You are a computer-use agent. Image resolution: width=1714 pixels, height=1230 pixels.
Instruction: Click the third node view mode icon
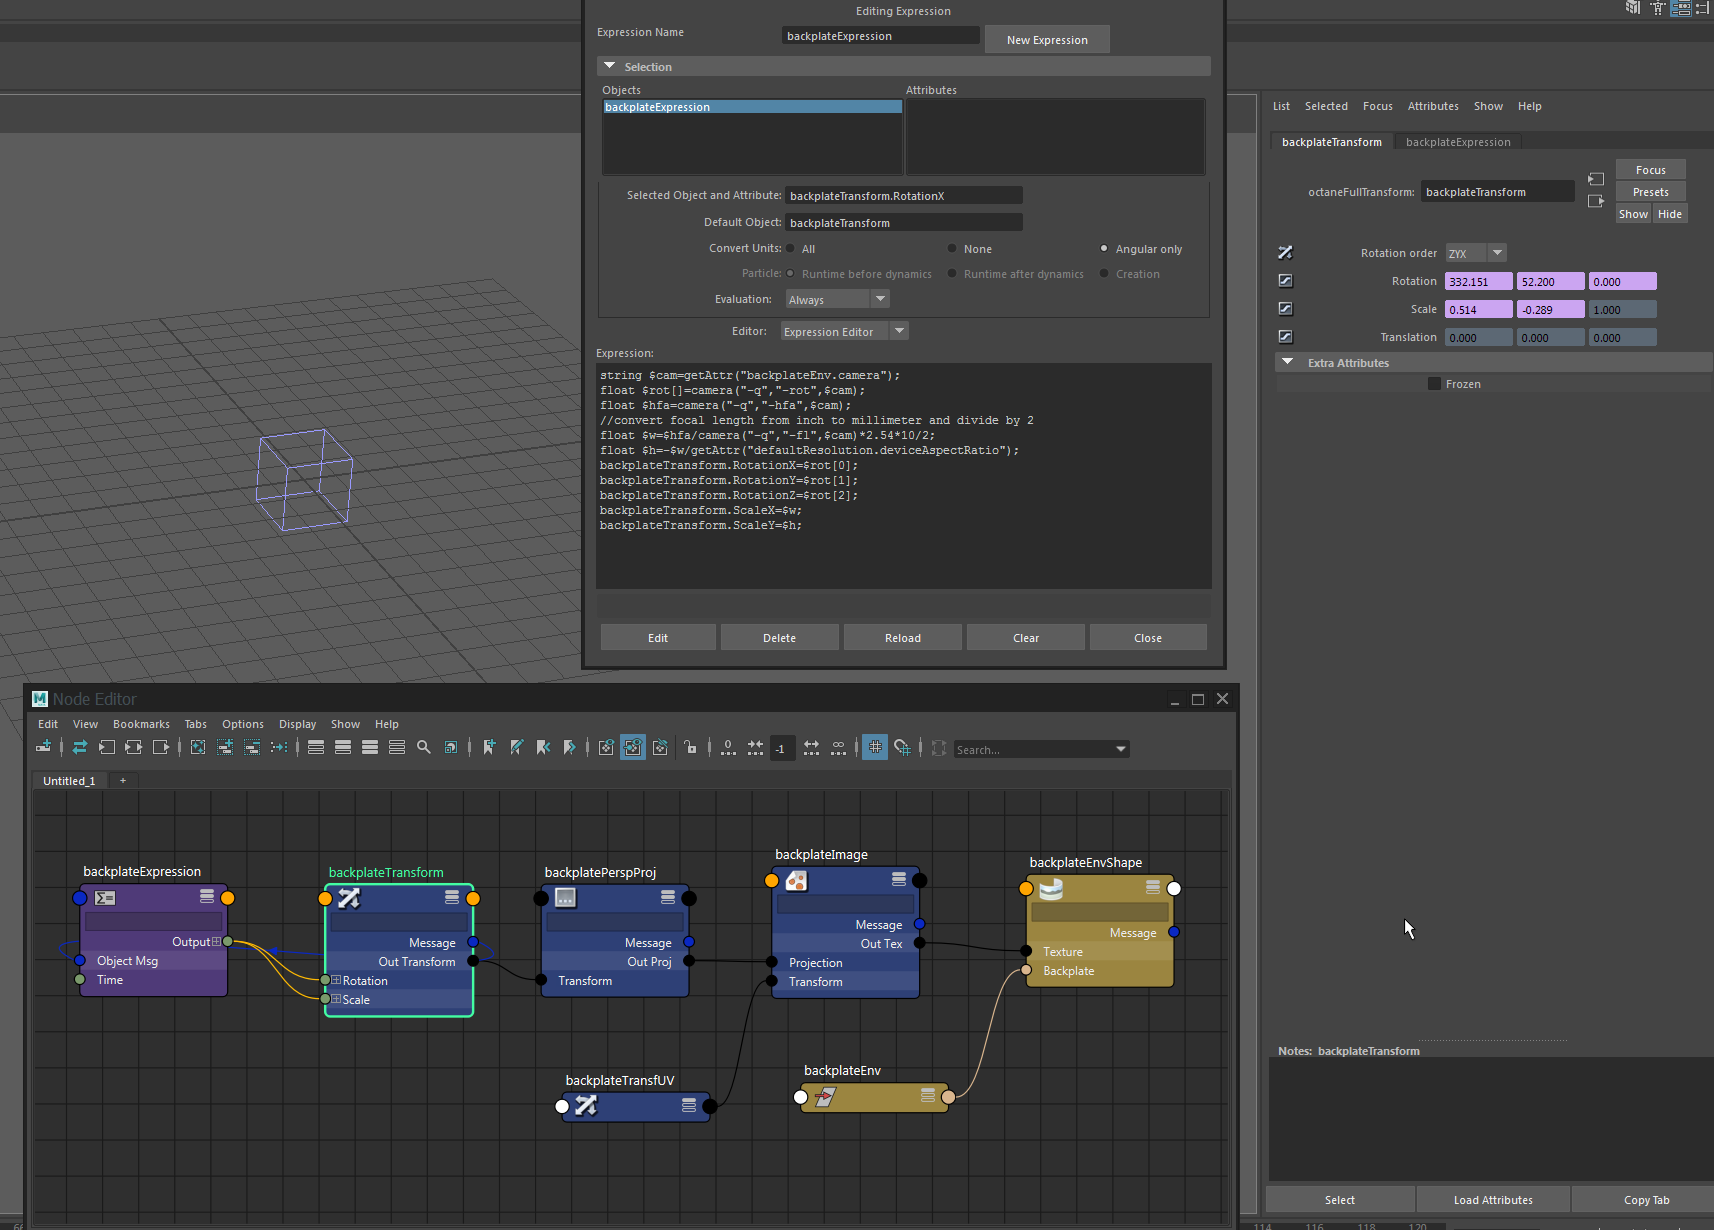370,747
